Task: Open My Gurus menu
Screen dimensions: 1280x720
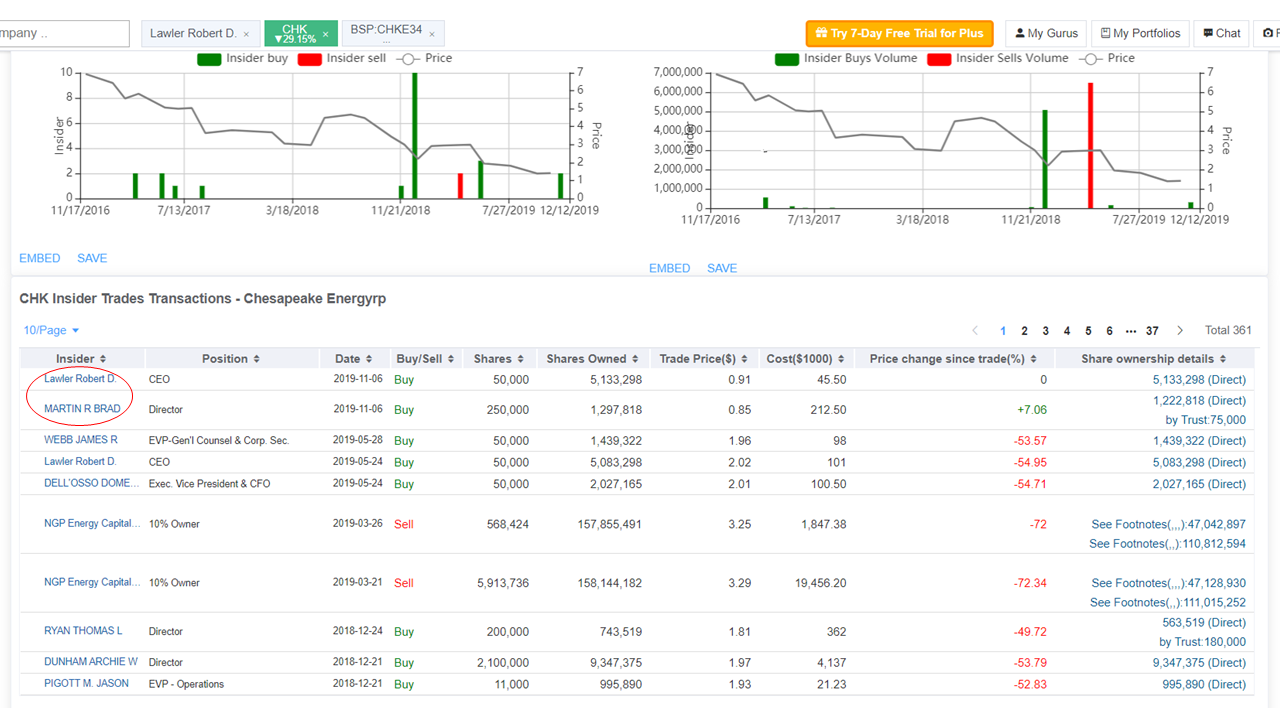Action: pos(1046,33)
